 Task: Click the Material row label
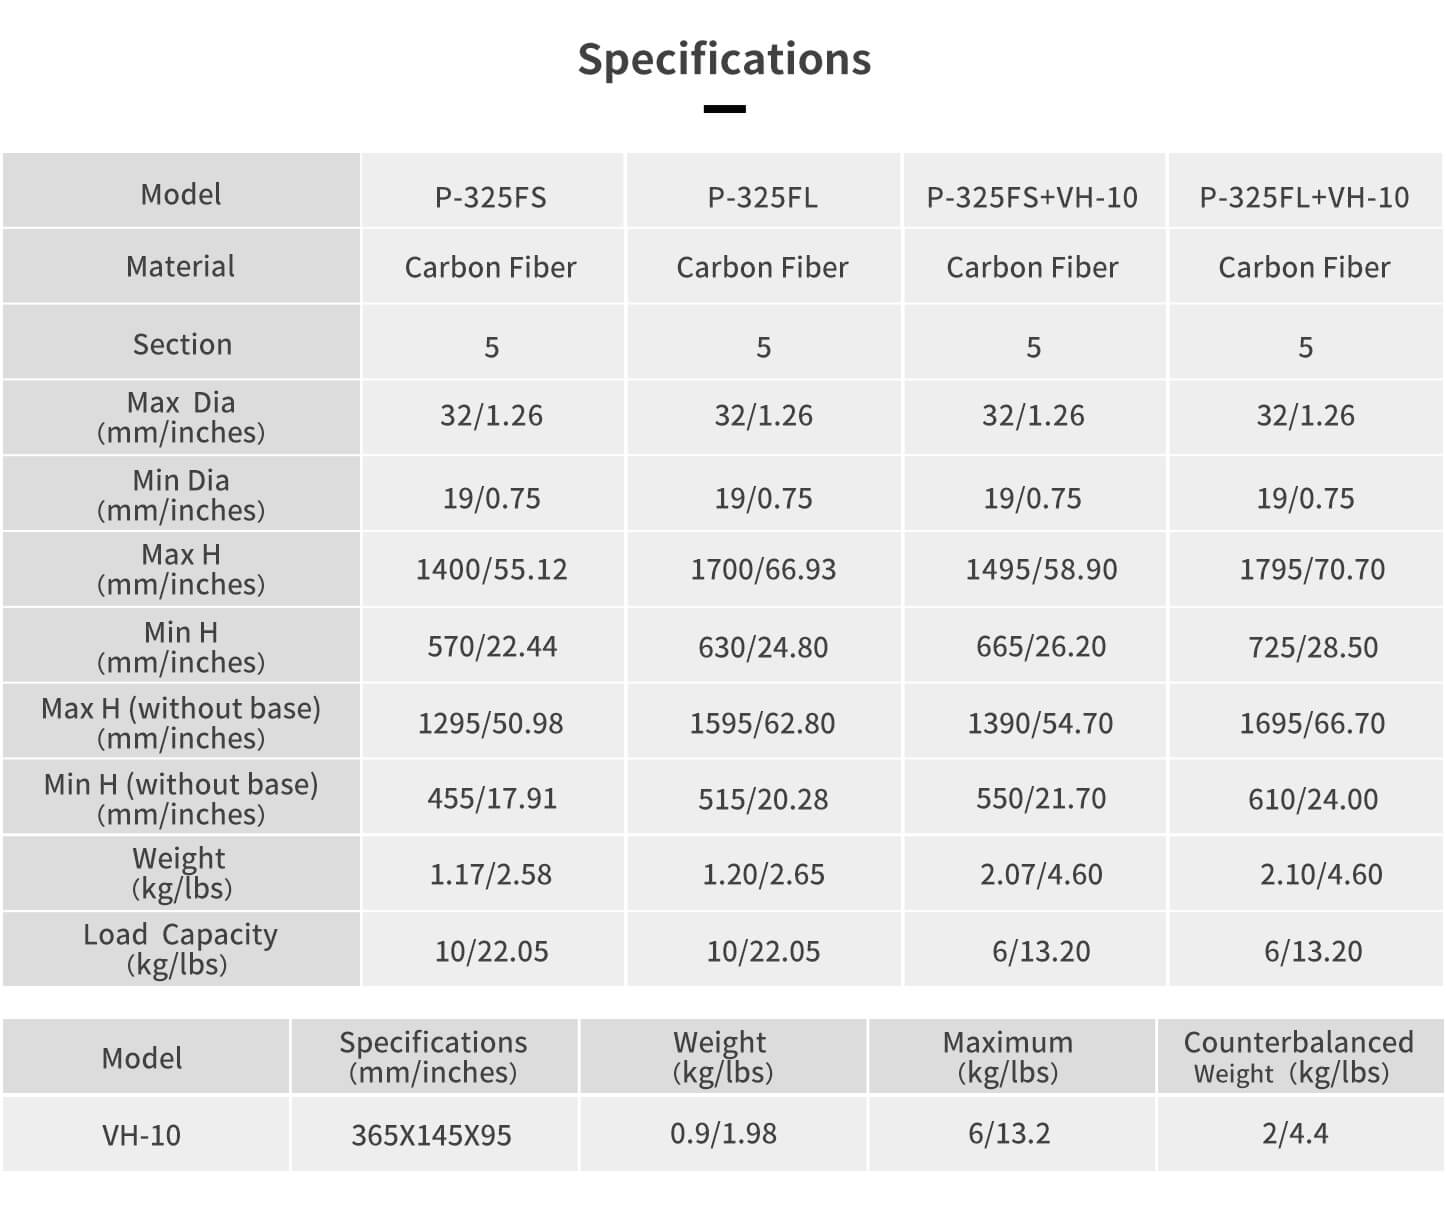181,267
